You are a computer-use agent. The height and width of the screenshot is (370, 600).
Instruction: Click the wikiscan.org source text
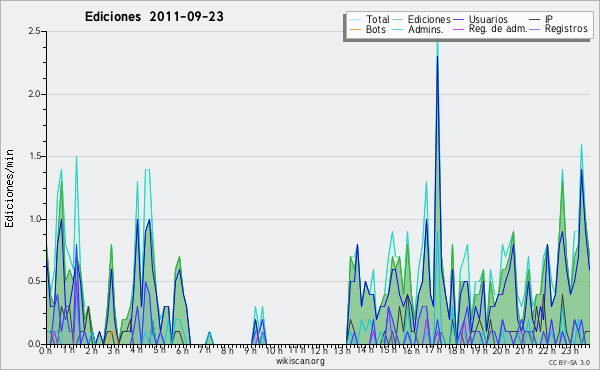(300, 361)
